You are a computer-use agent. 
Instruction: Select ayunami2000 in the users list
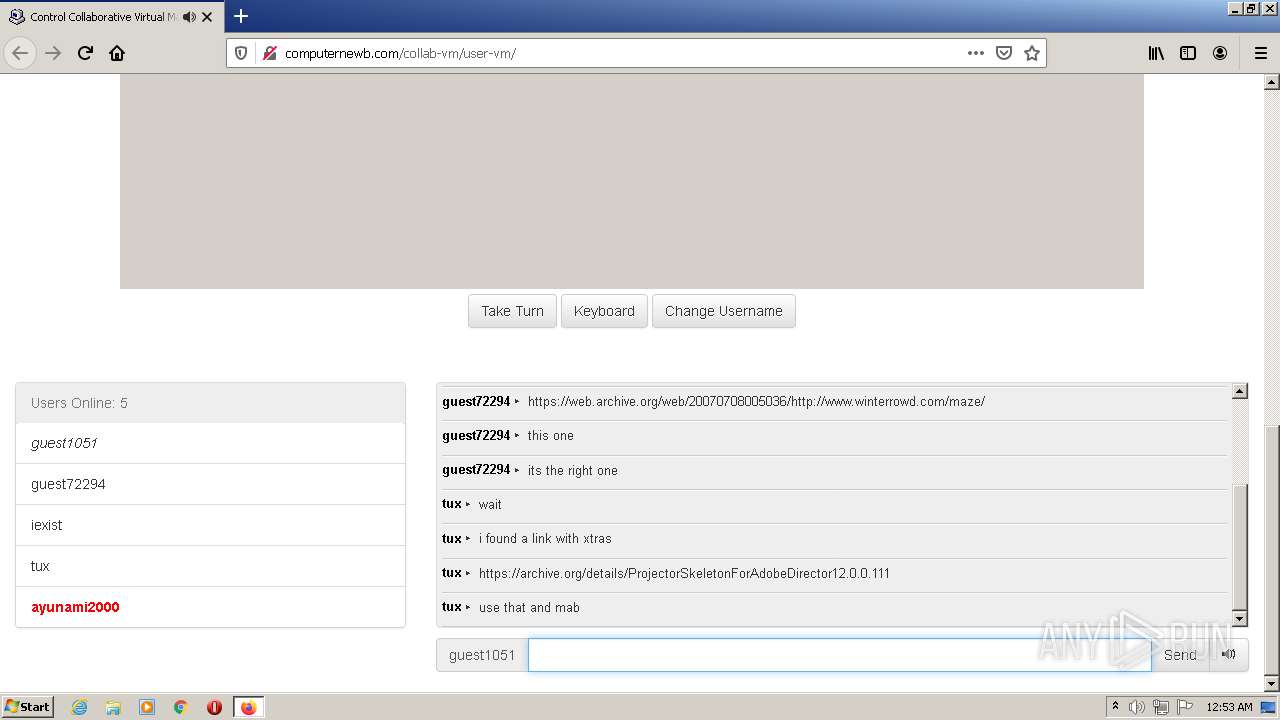point(210,607)
